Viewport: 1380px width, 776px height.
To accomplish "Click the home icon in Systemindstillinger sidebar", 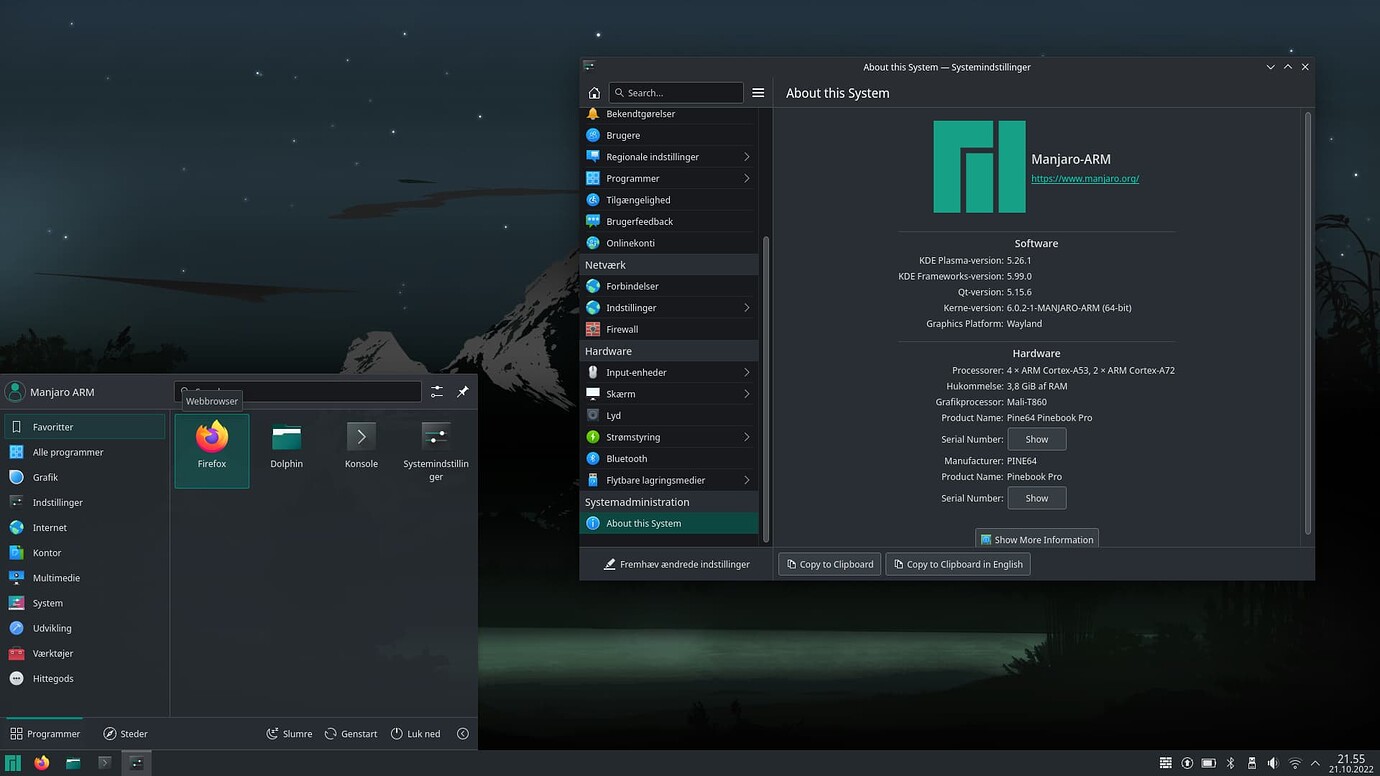I will tap(594, 92).
